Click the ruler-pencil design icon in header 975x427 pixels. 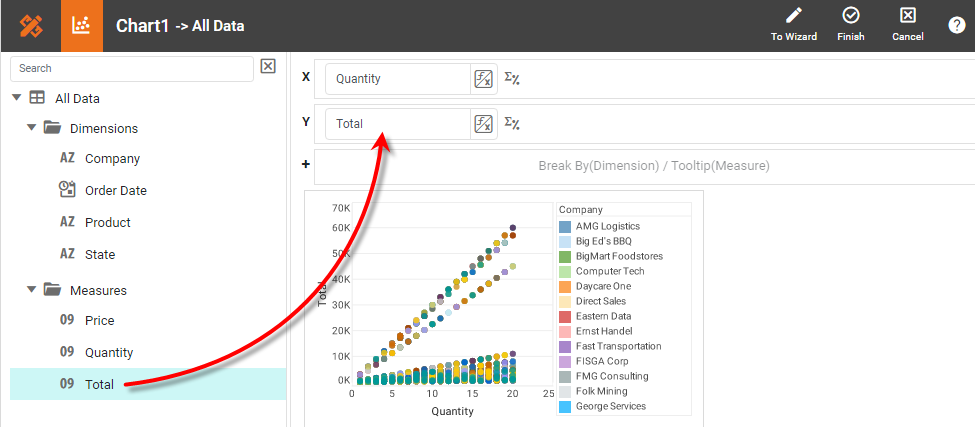30,26
